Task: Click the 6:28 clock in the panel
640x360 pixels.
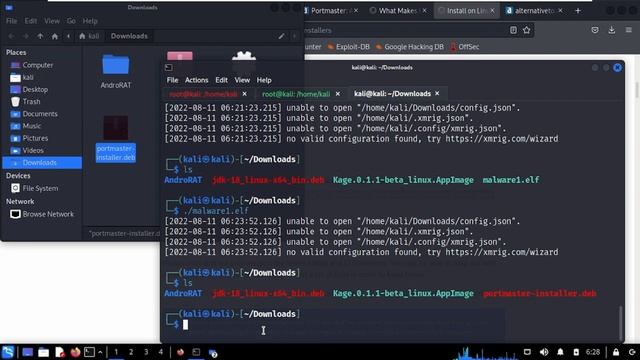Action: [593, 352]
